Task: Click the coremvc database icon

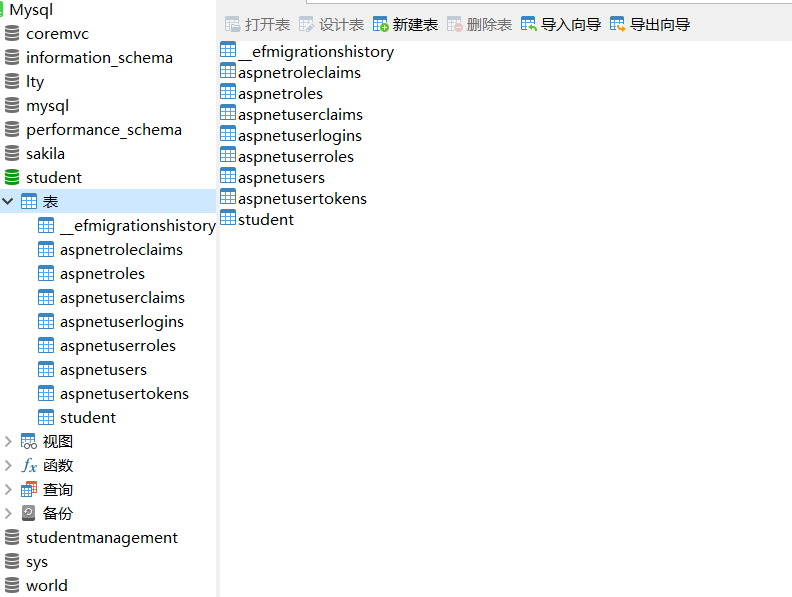Action: coord(12,34)
